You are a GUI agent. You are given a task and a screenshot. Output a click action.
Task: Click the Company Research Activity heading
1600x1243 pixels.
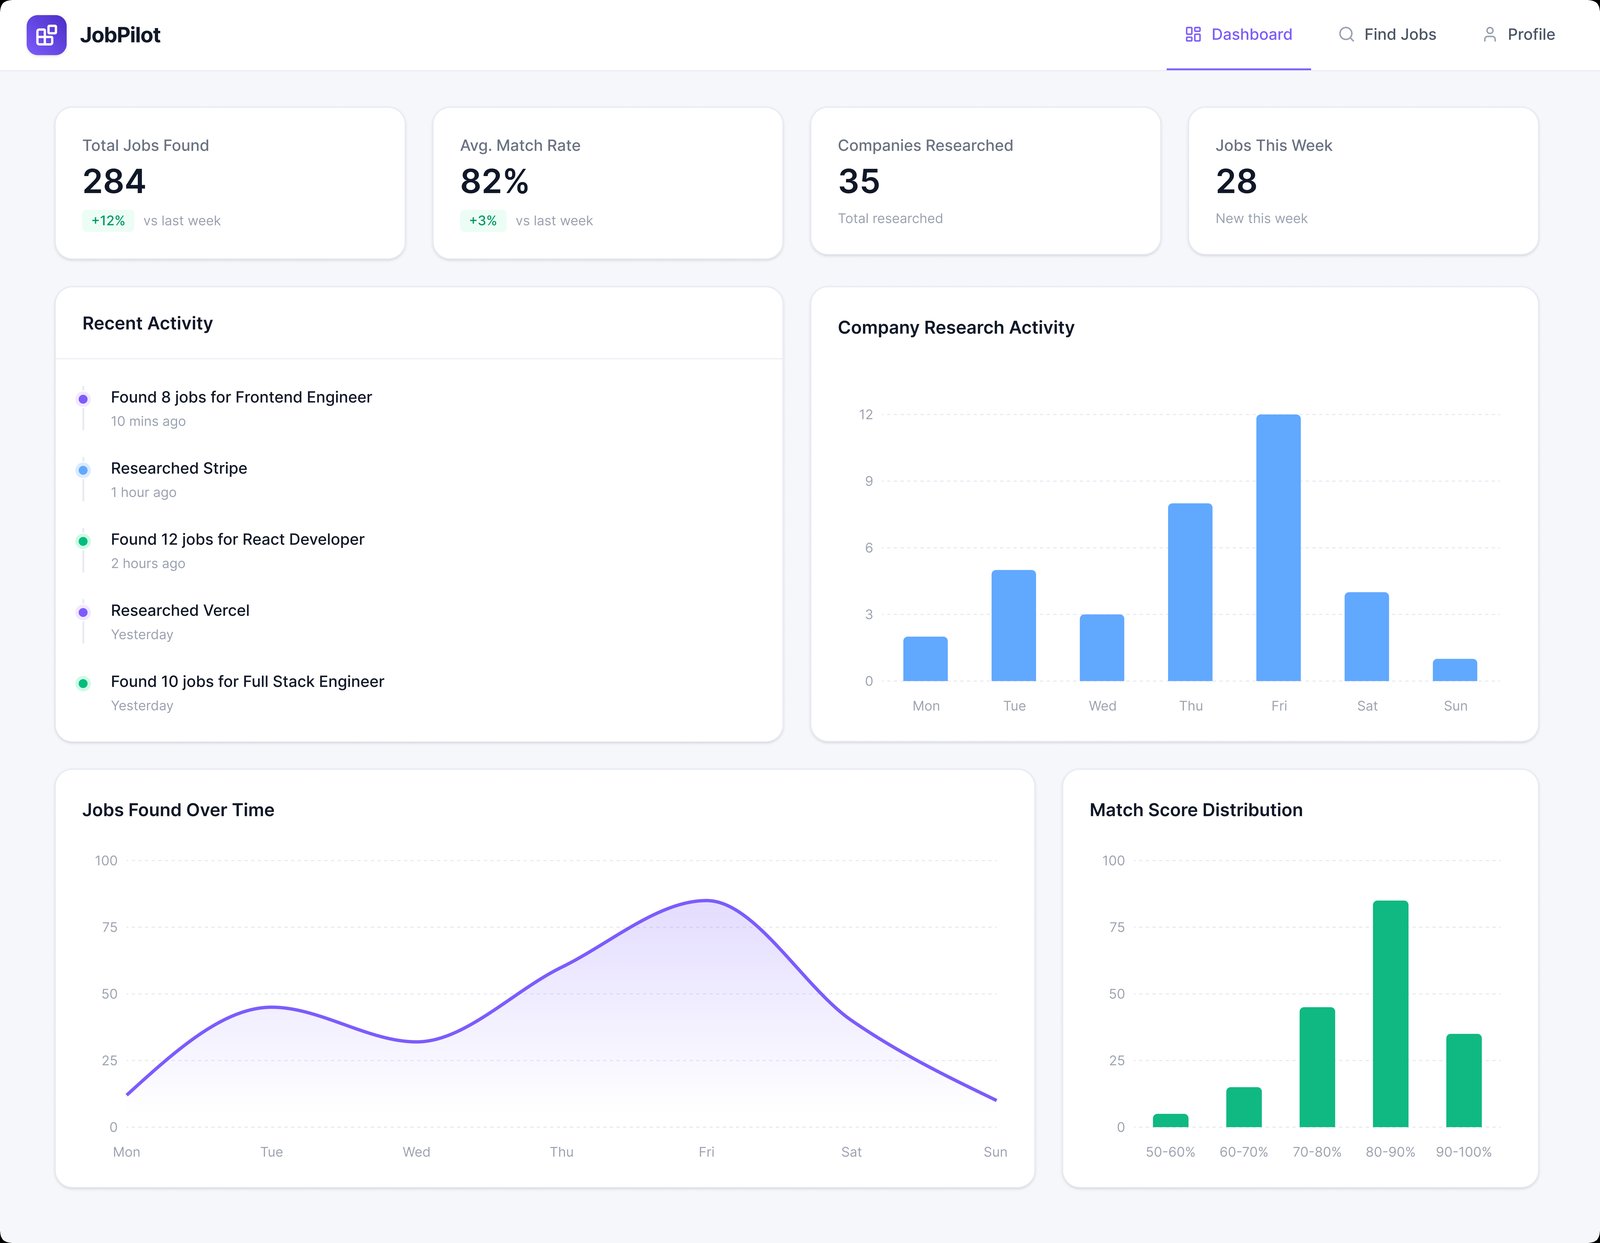coord(956,327)
